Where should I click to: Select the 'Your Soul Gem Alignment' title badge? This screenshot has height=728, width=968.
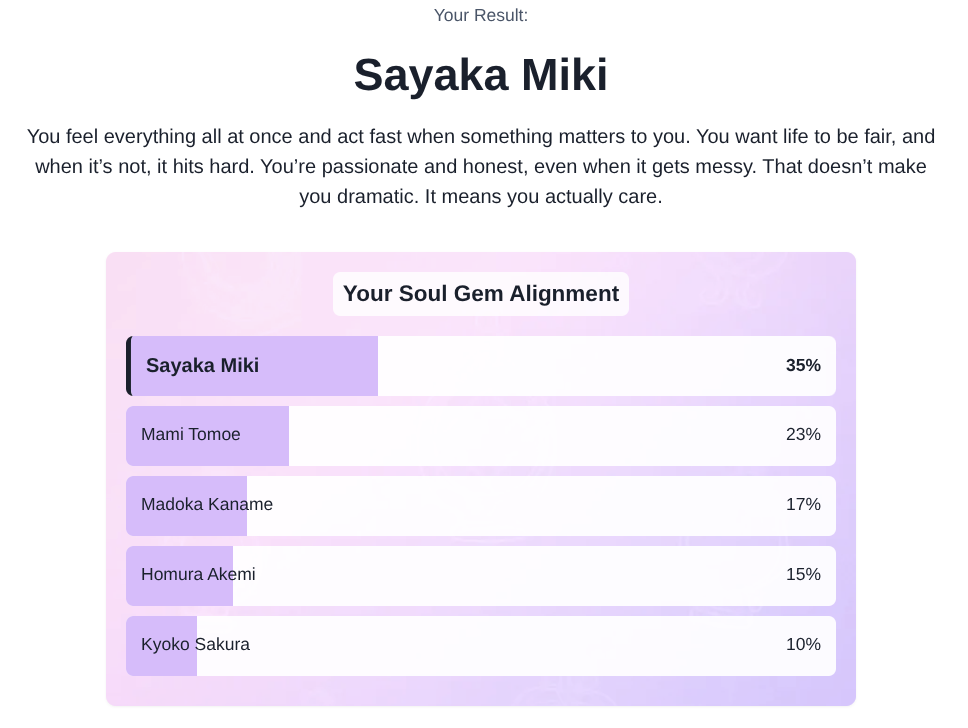[x=480, y=294]
